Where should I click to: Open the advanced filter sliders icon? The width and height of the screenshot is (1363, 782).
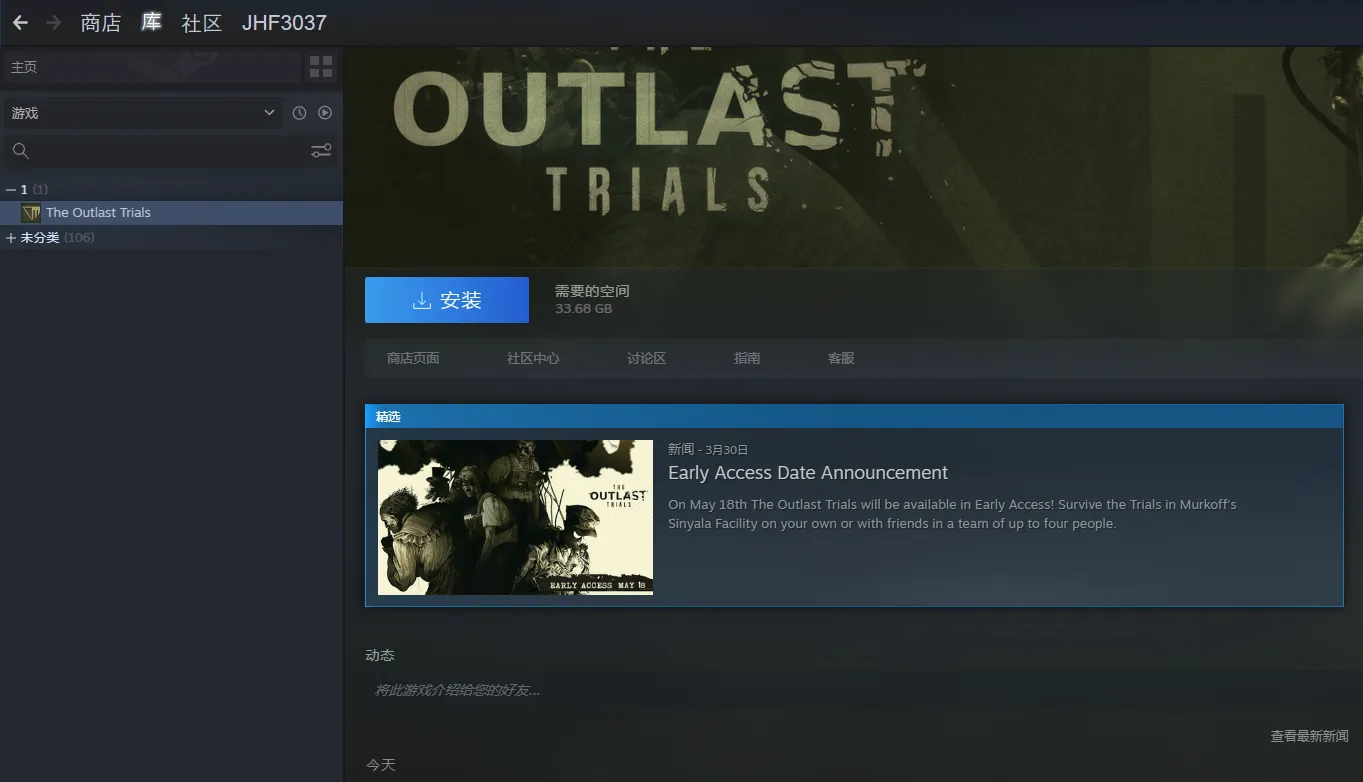point(321,151)
